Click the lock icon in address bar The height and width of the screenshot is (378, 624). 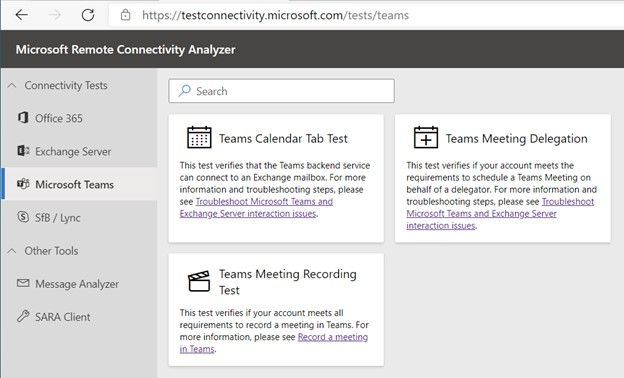[125, 15]
